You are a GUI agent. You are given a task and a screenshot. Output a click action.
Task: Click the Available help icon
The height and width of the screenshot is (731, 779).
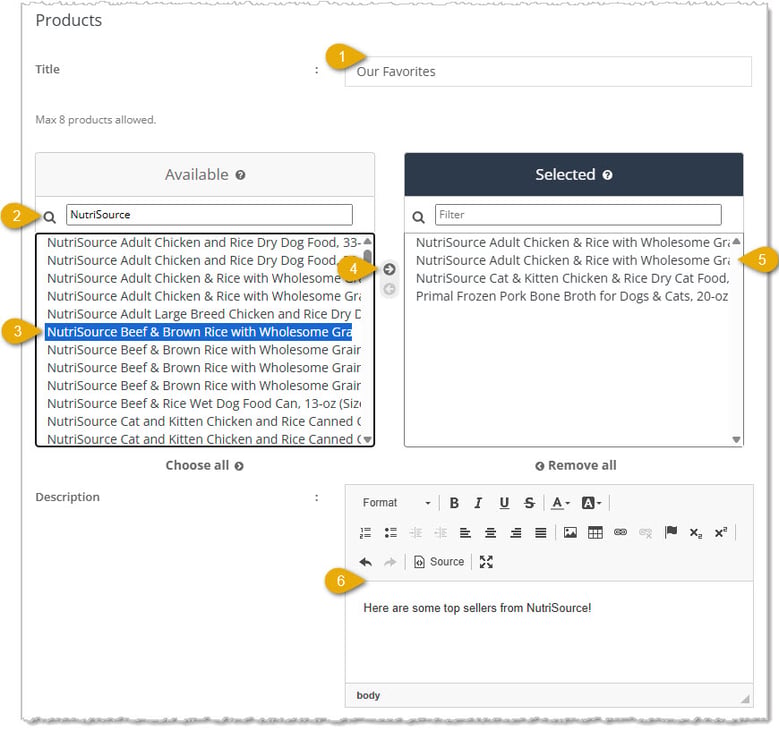tap(240, 175)
